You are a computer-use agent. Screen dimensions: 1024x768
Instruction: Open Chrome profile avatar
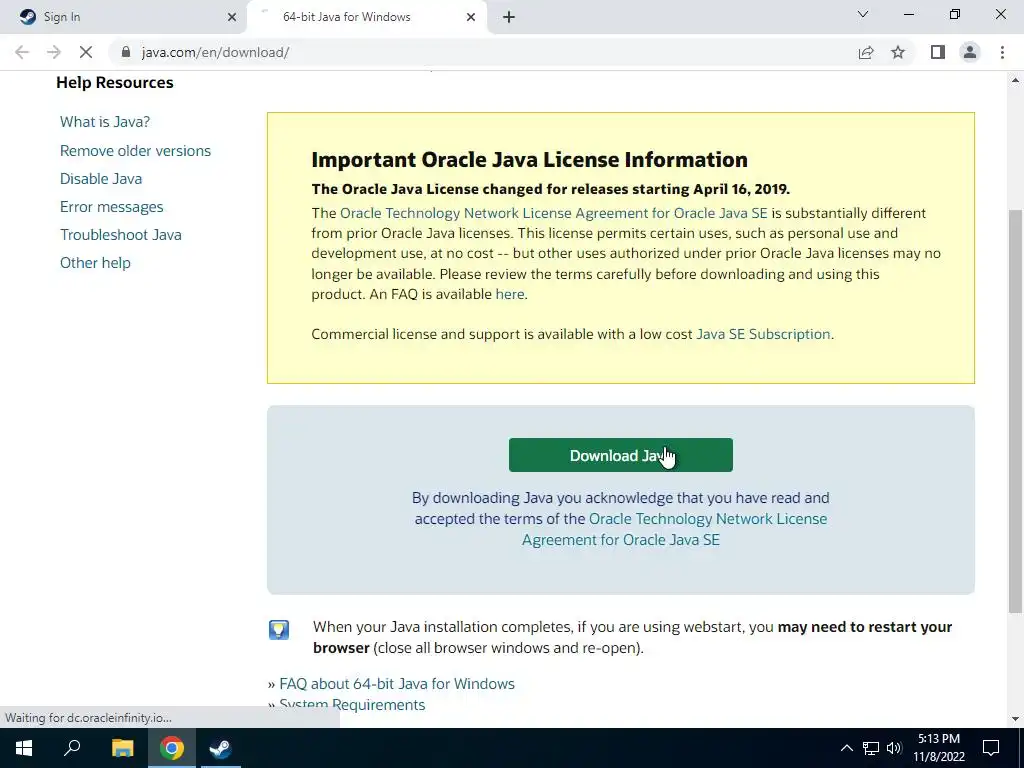coord(970,52)
